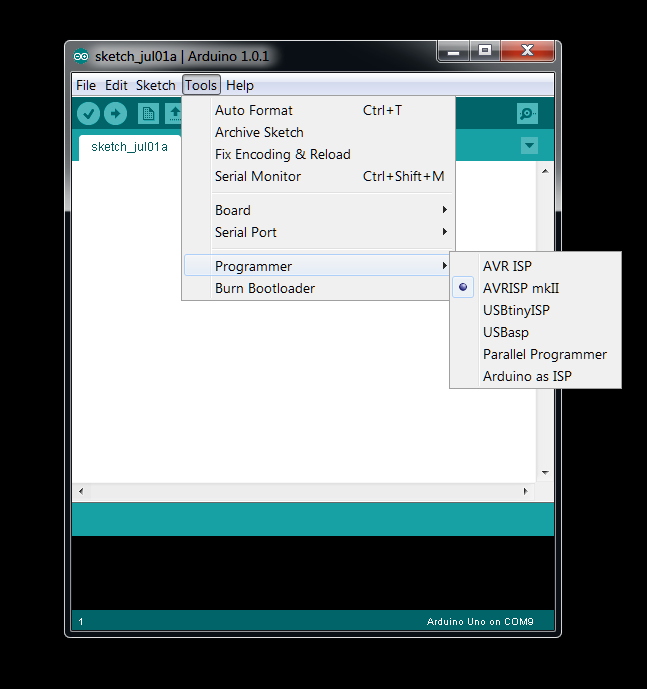Select Parallel Programmer option
The height and width of the screenshot is (689, 647).
(x=536, y=354)
